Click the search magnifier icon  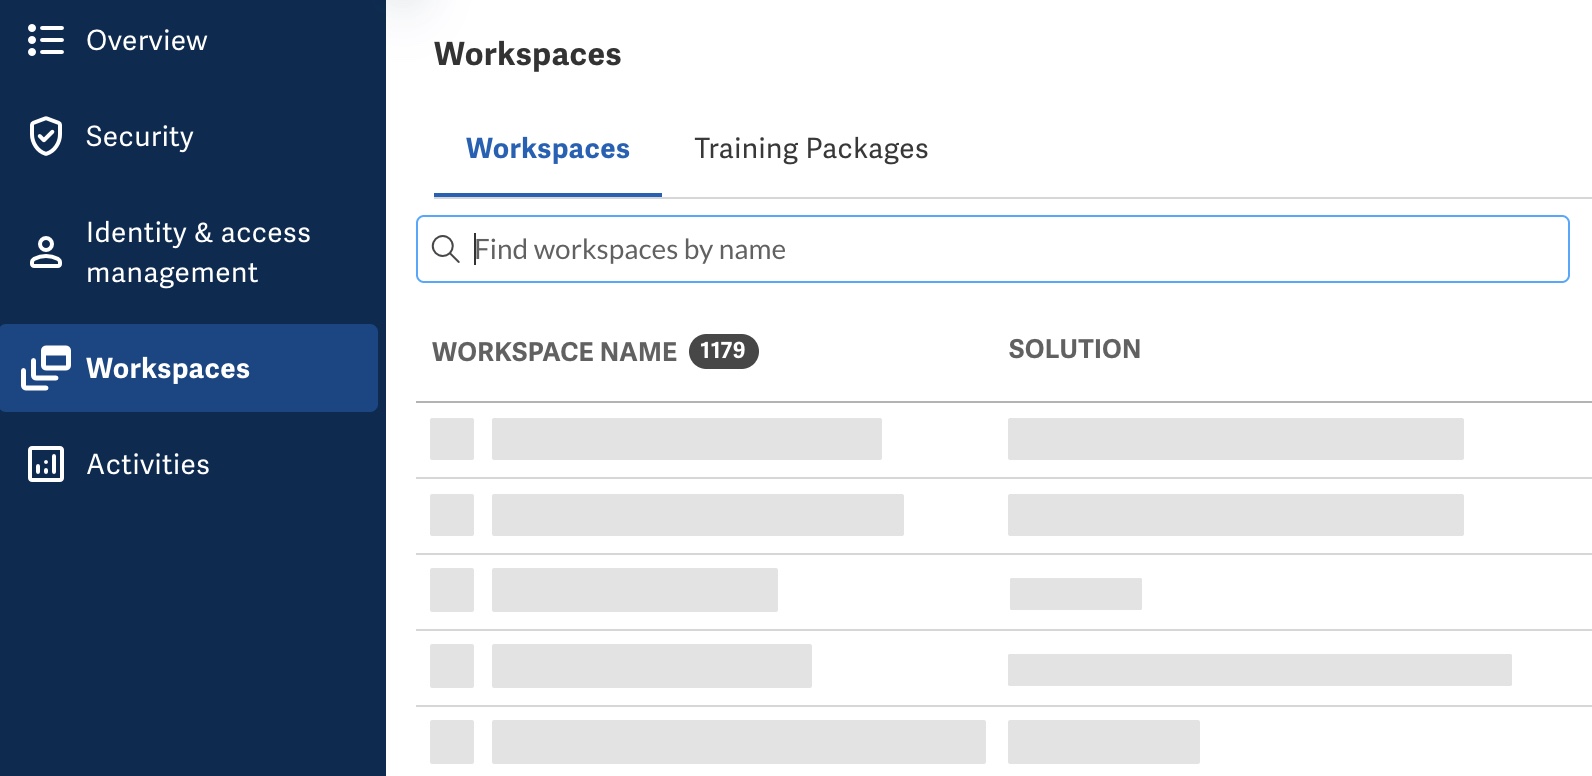[x=445, y=249]
